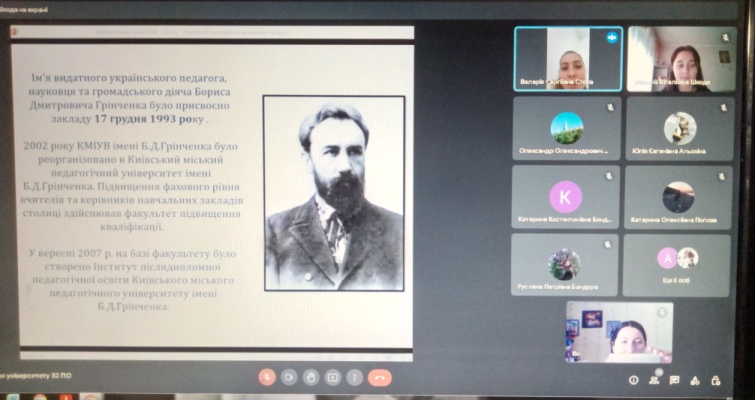
Task: Click Руслана Петрівна Бандура's flower avatar
Action: pyautogui.click(x=564, y=264)
